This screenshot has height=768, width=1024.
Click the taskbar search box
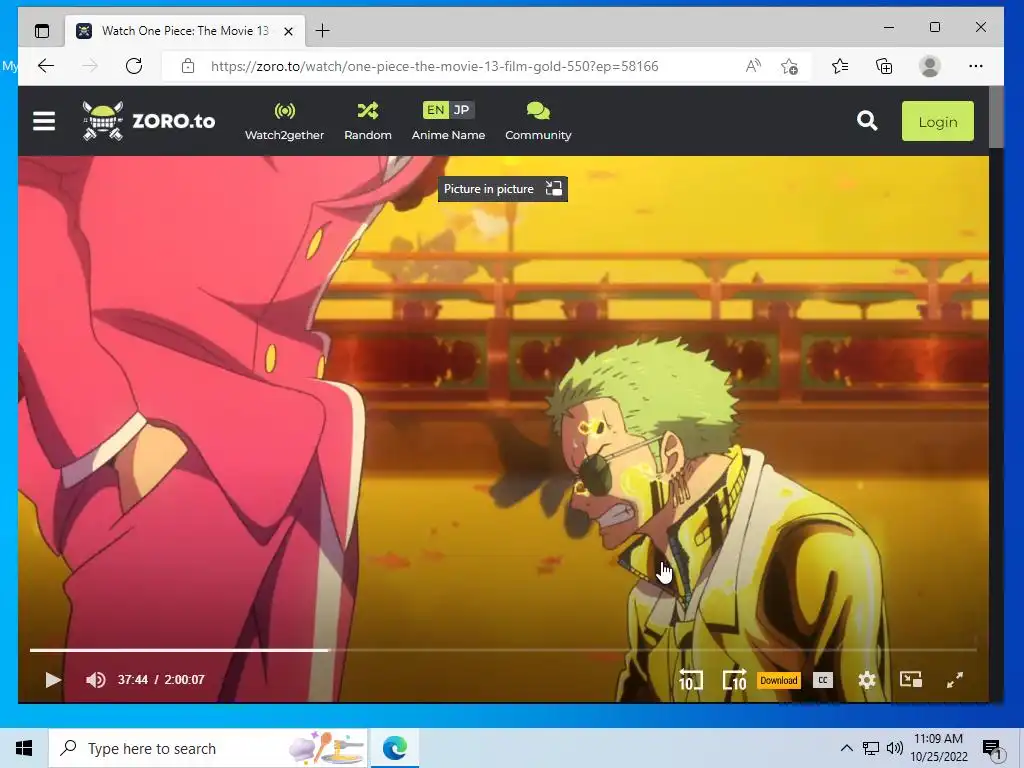point(208,748)
